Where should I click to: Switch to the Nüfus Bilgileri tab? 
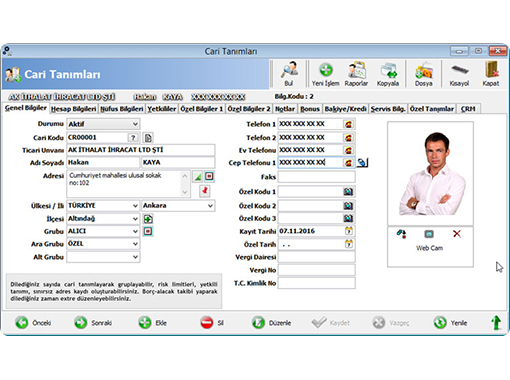tap(122, 109)
